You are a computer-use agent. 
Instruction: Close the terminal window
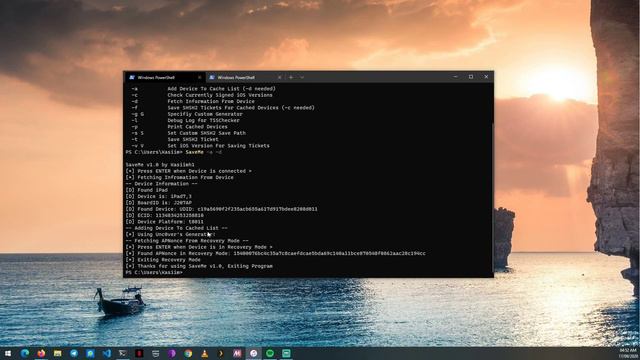(x=486, y=77)
